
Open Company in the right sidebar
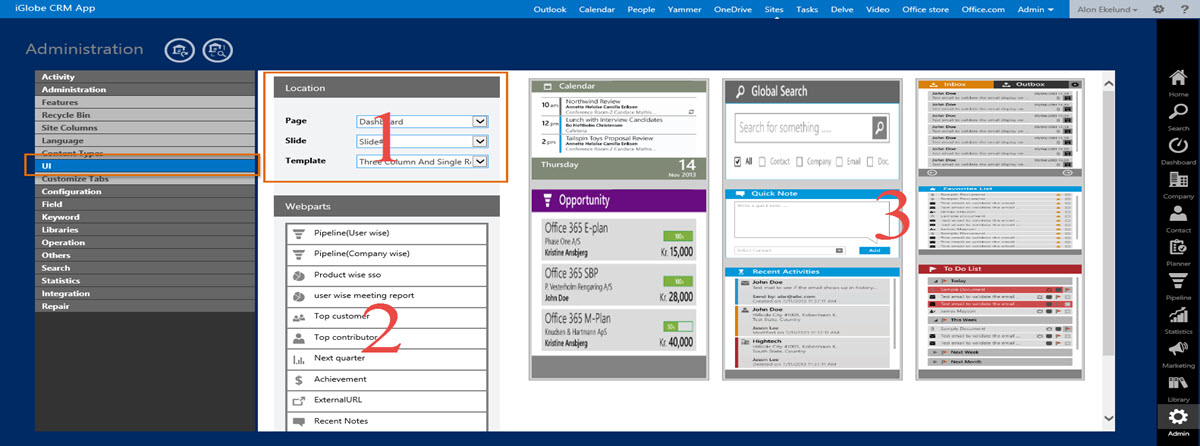tap(1178, 186)
